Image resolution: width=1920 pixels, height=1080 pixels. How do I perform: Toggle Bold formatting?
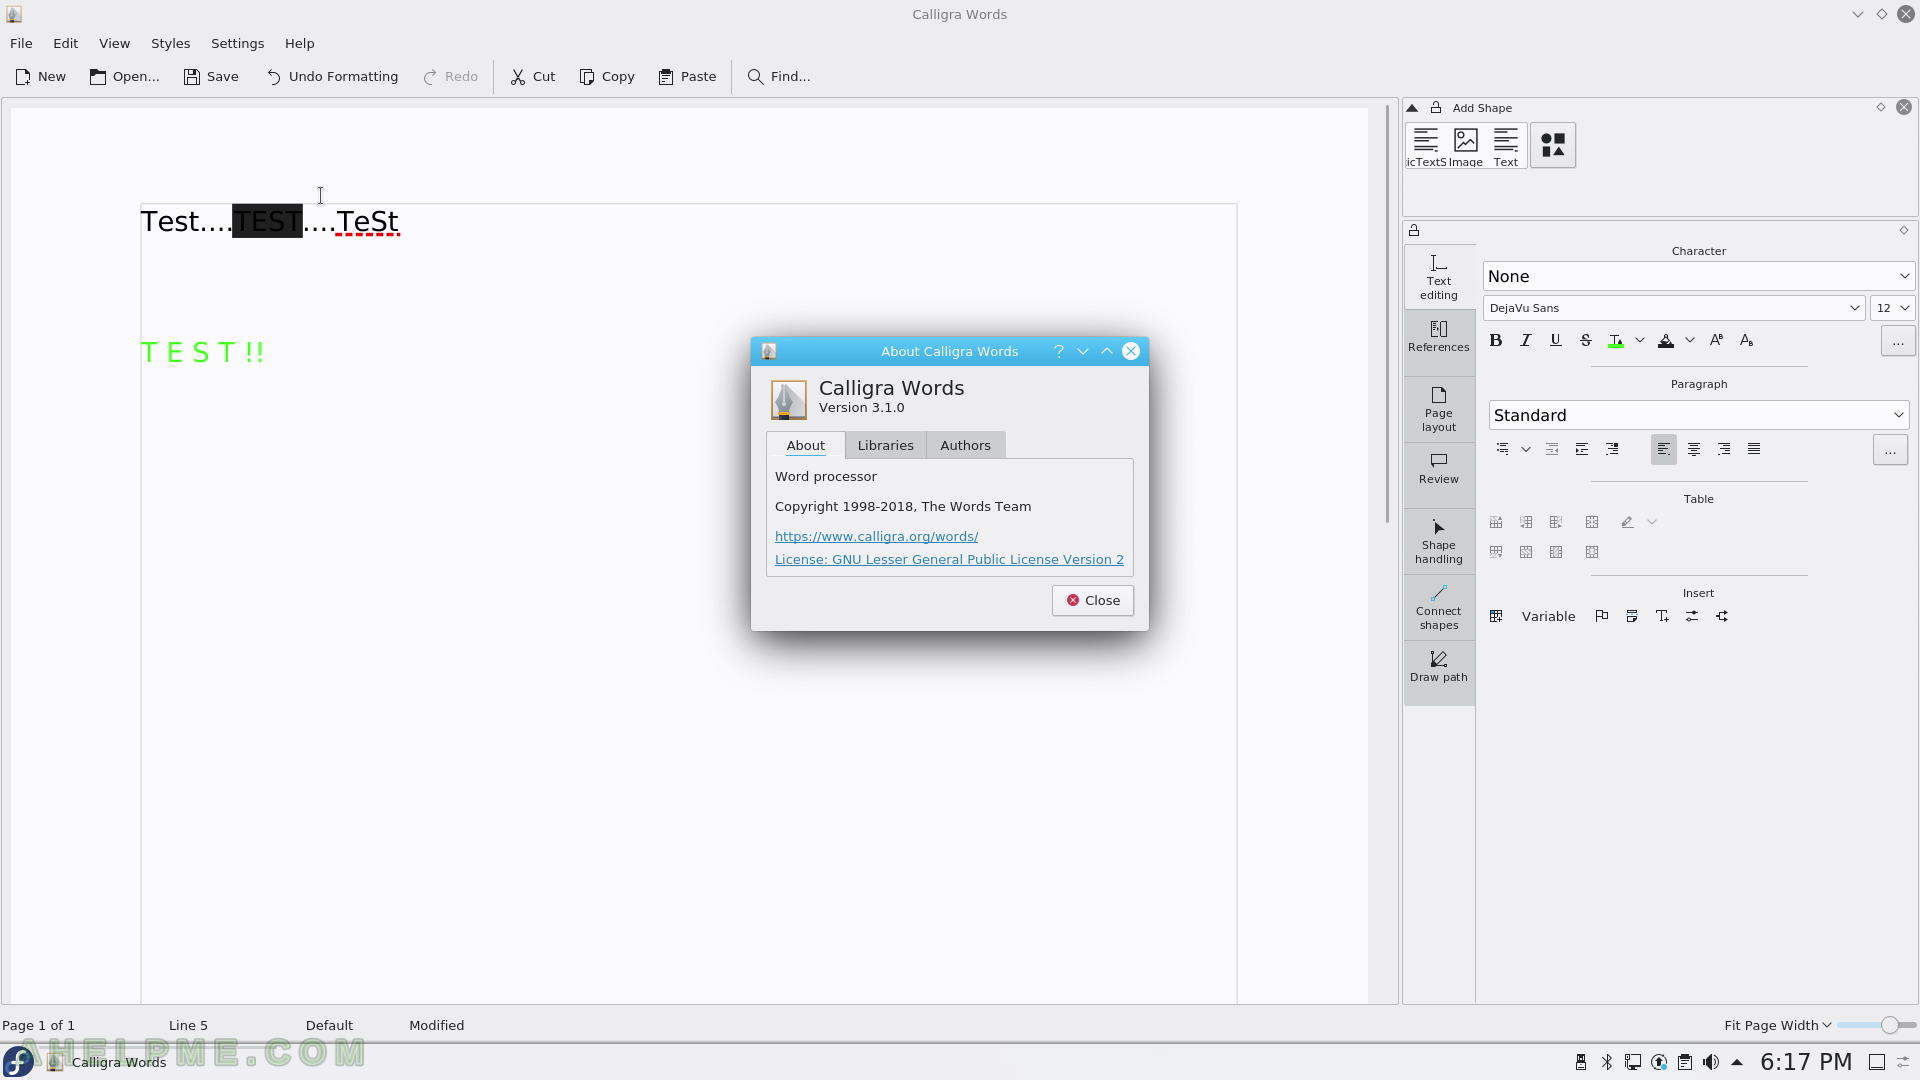point(1496,340)
